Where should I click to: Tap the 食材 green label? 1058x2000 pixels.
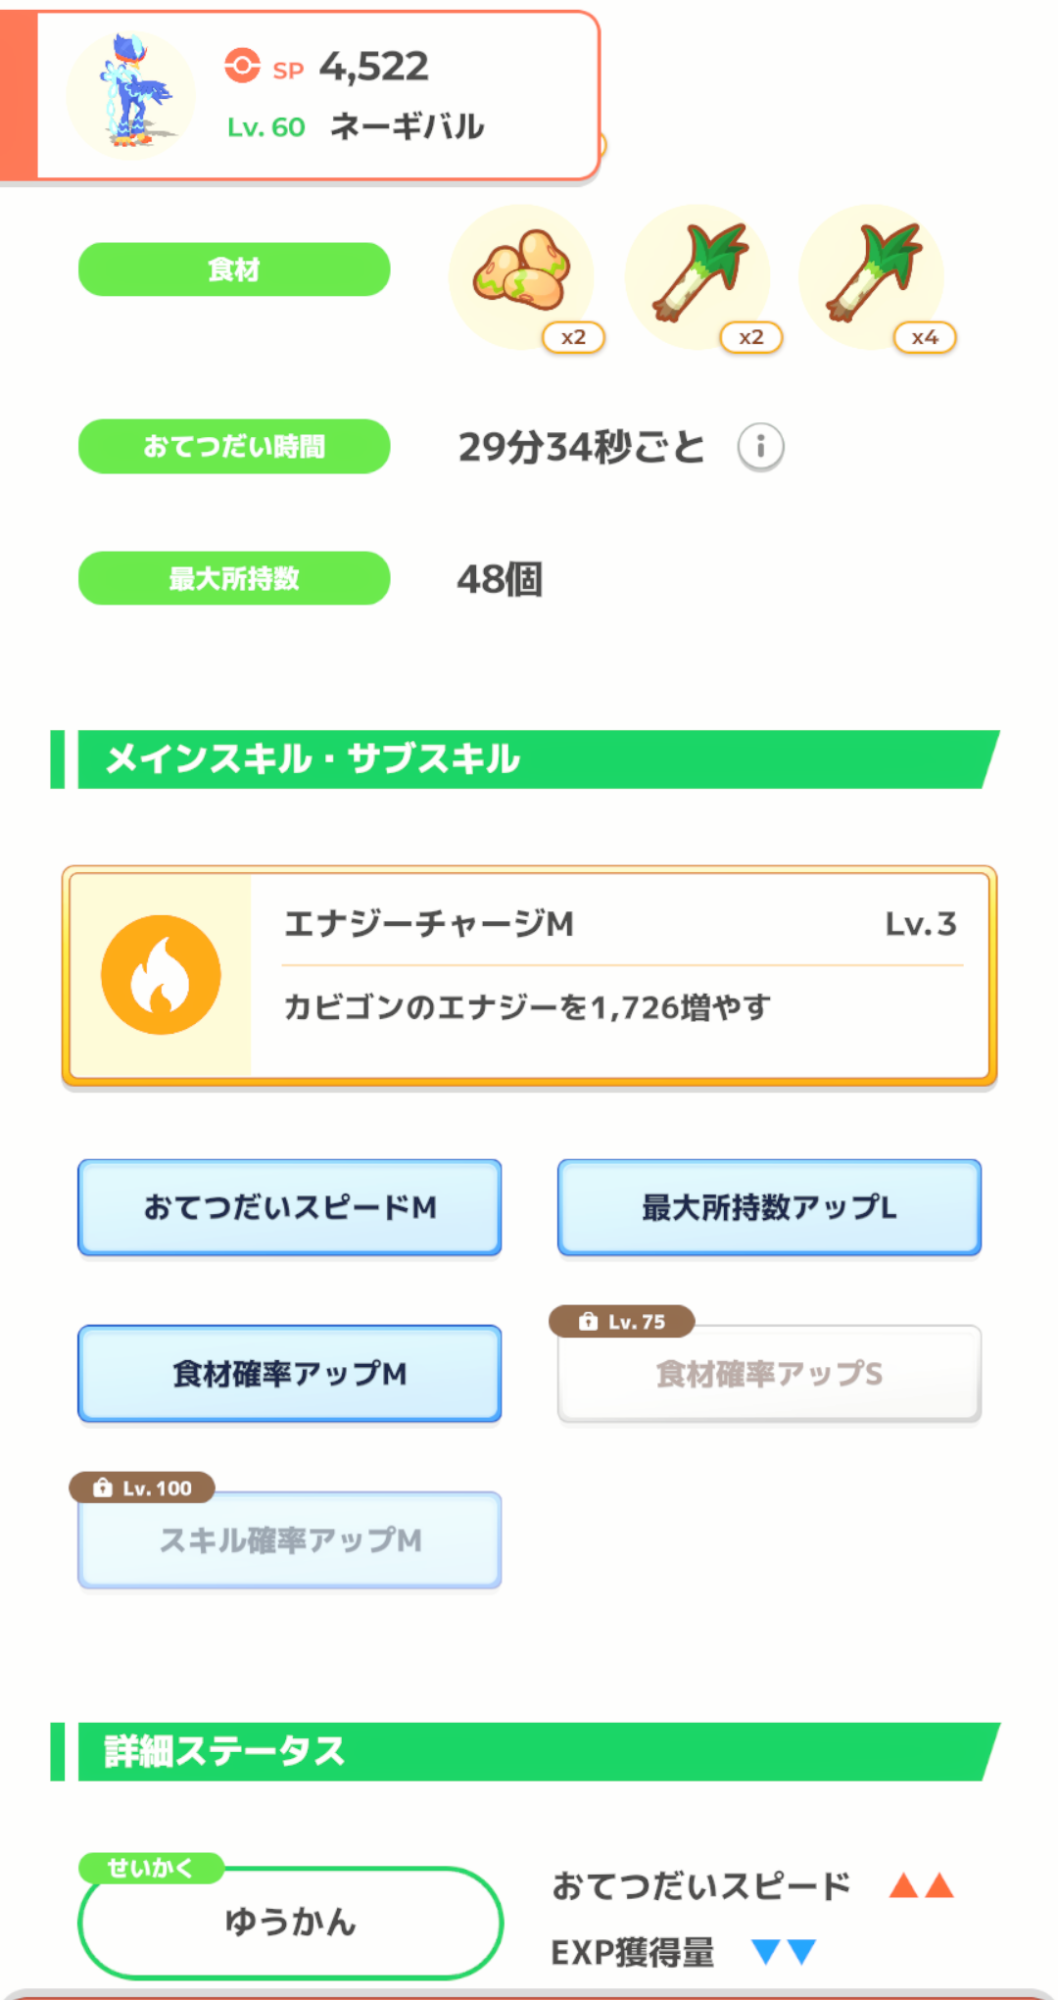click(234, 269)
